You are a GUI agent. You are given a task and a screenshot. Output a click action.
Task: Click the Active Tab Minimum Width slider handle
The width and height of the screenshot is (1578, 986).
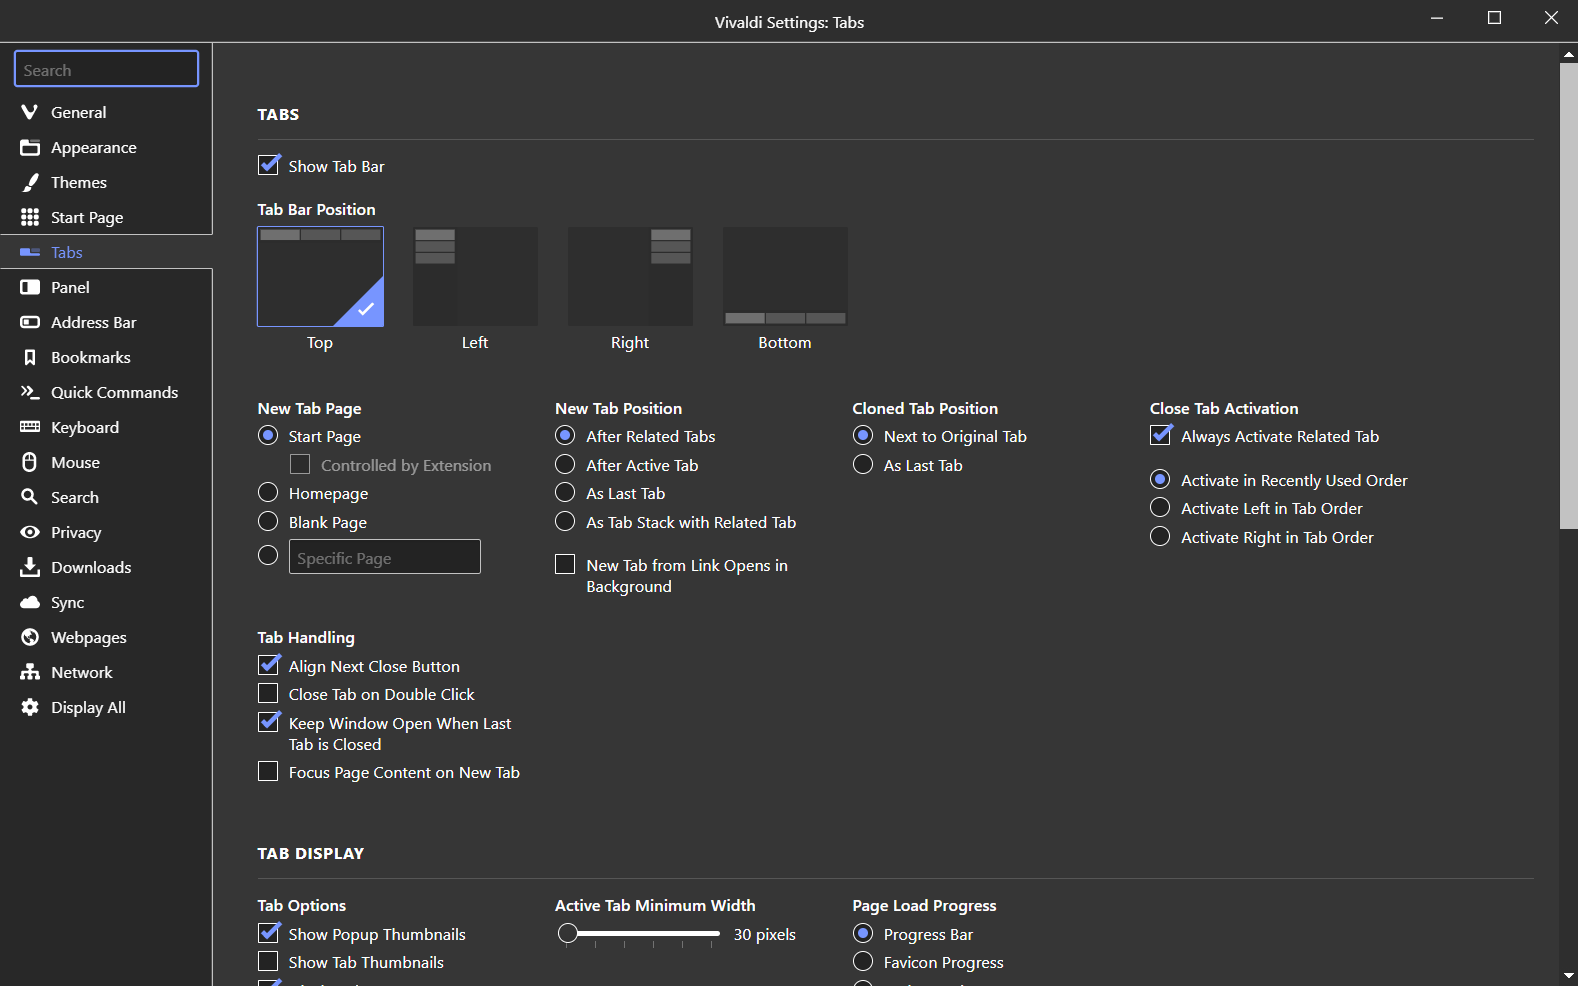tap(568, 934)
